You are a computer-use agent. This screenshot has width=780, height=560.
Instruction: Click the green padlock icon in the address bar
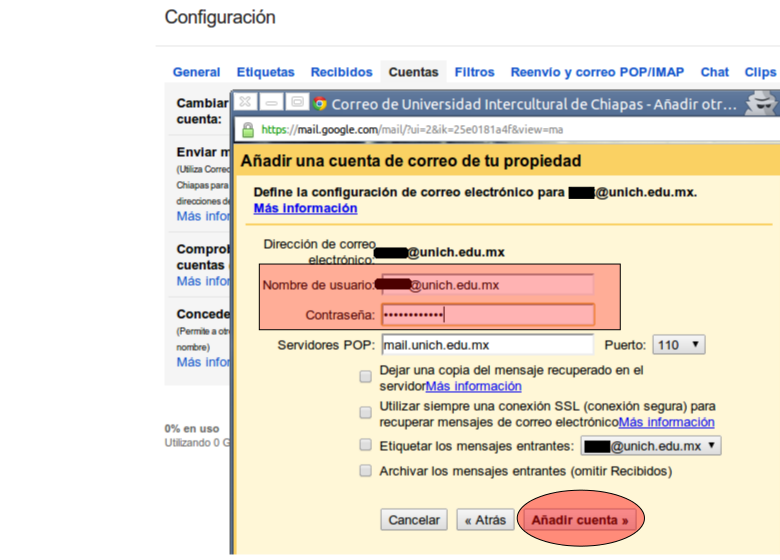click(x=247, y=130)
